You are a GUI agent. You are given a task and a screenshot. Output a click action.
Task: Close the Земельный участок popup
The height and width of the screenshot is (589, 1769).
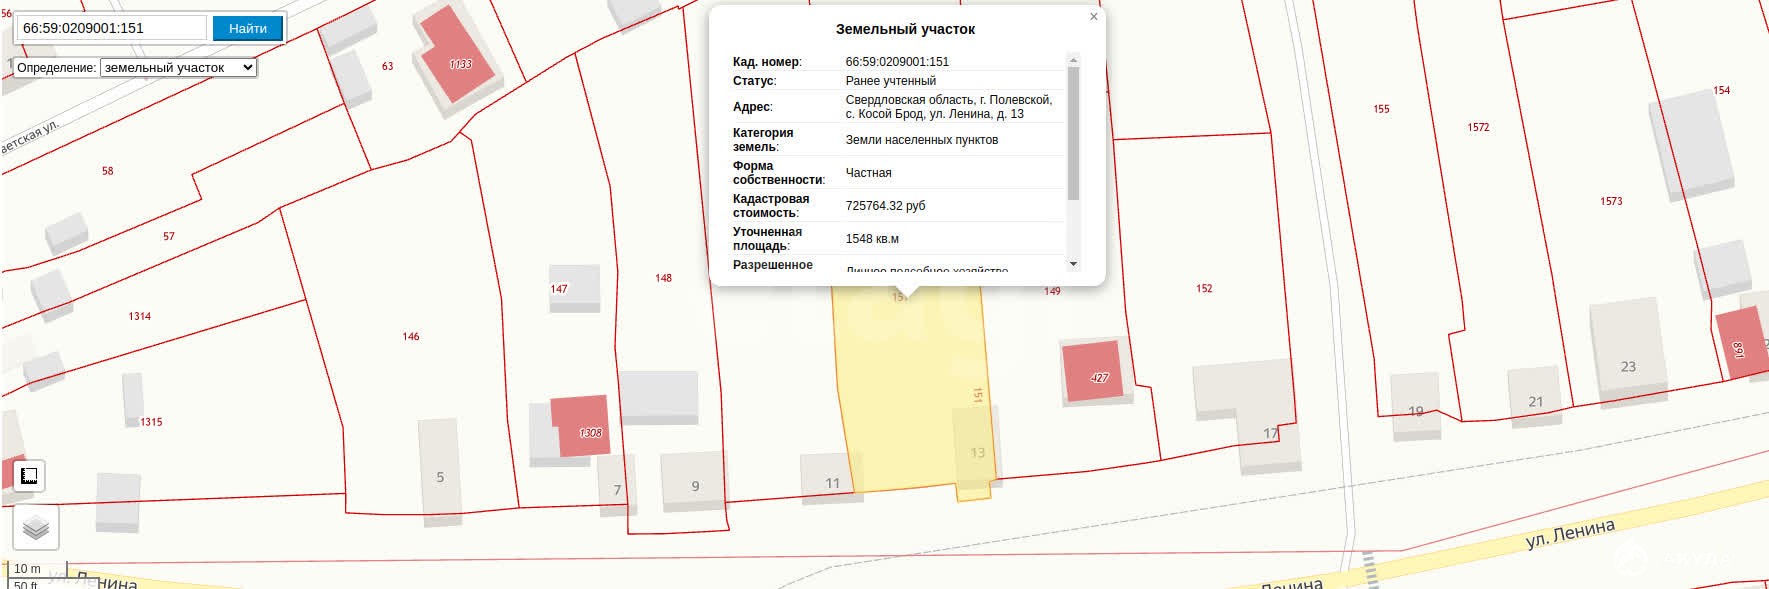(x=1093, y=17)
